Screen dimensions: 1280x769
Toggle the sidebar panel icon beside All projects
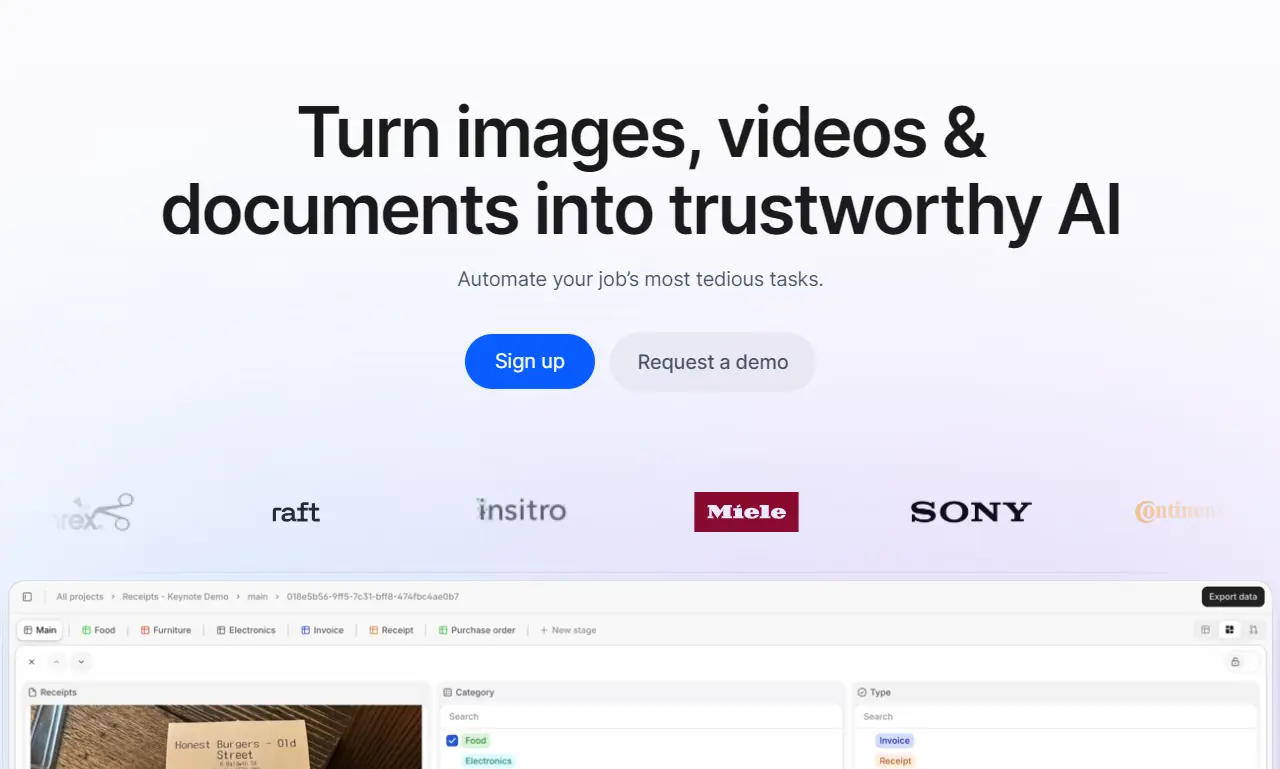pos(27,597)
